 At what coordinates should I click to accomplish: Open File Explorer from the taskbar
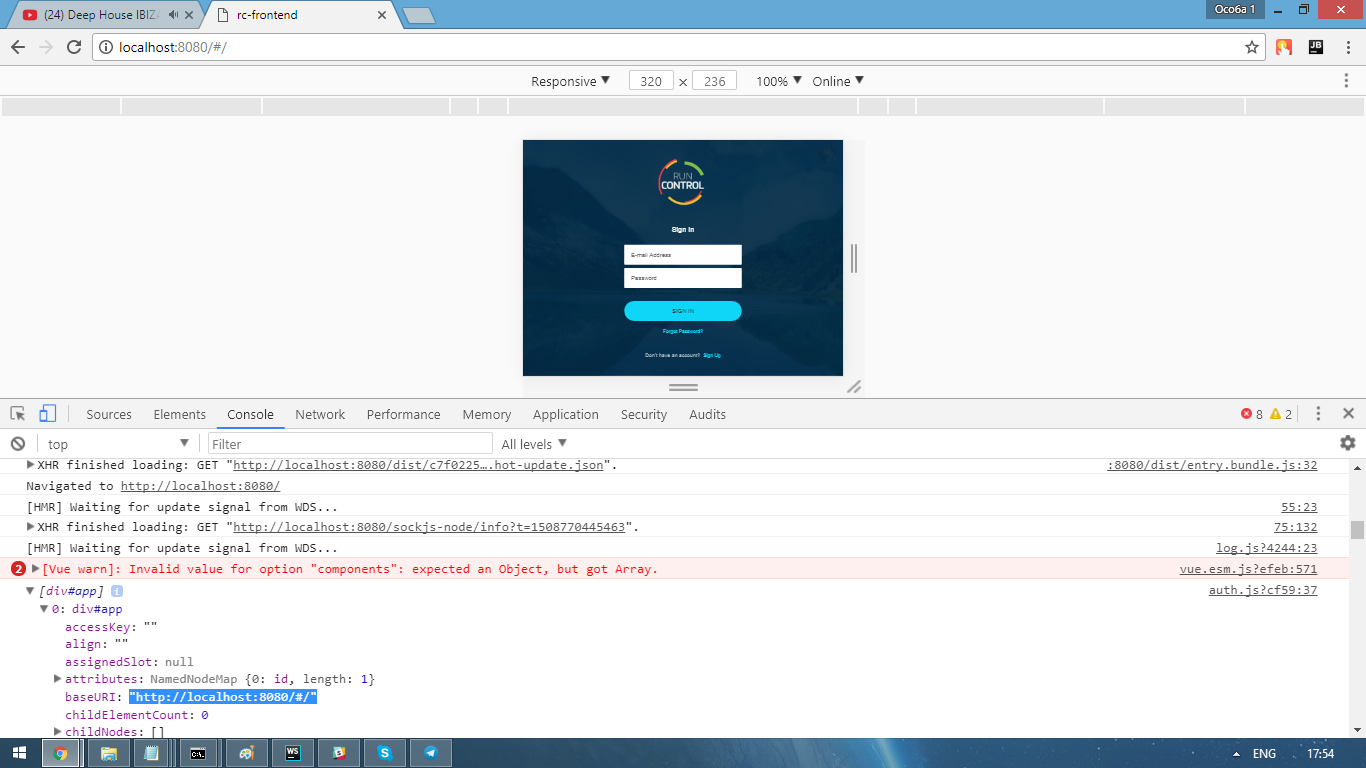click(108, 753)
